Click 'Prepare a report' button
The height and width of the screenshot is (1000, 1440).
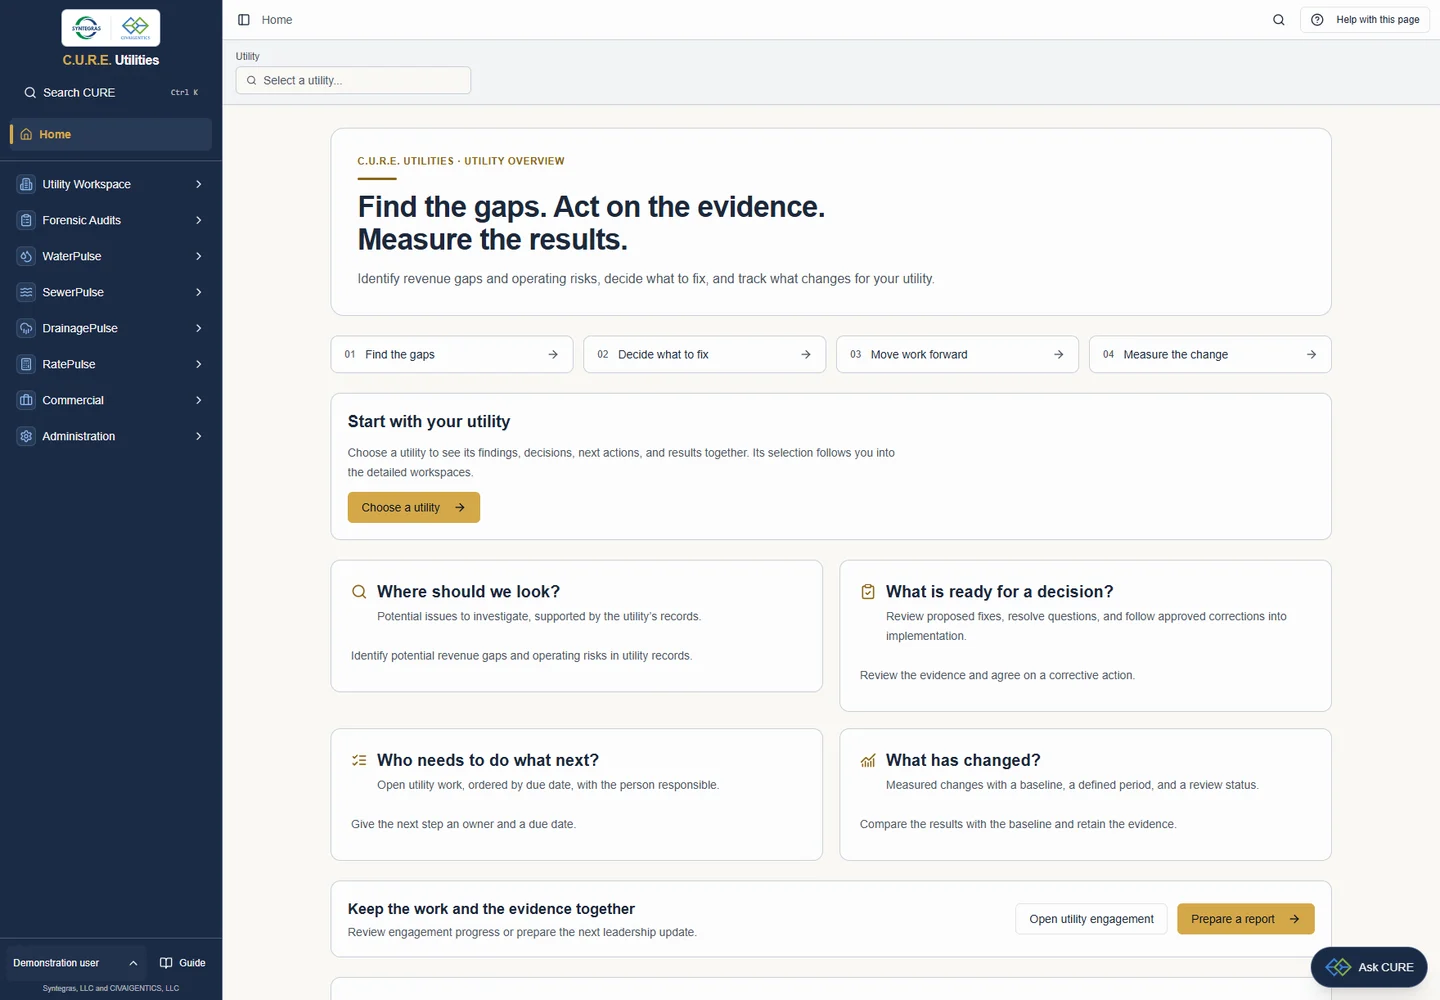1246,919
